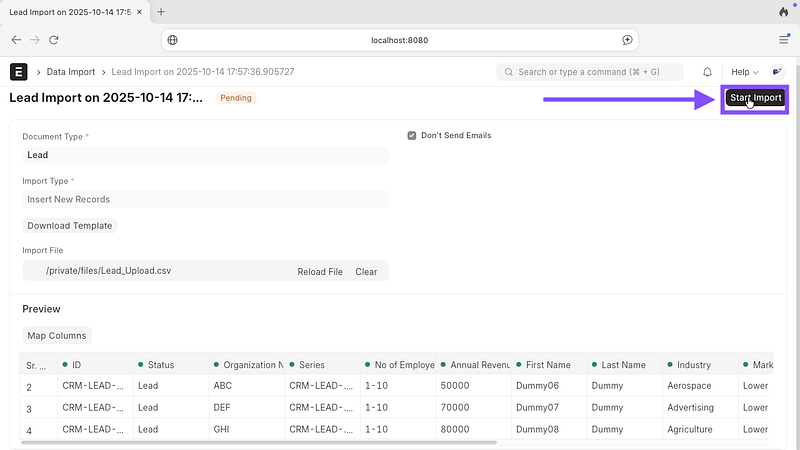Image resolution: width=800 pixels, height=450 pixels.
Task: Click the Download Template button
Action: (70, 226)
